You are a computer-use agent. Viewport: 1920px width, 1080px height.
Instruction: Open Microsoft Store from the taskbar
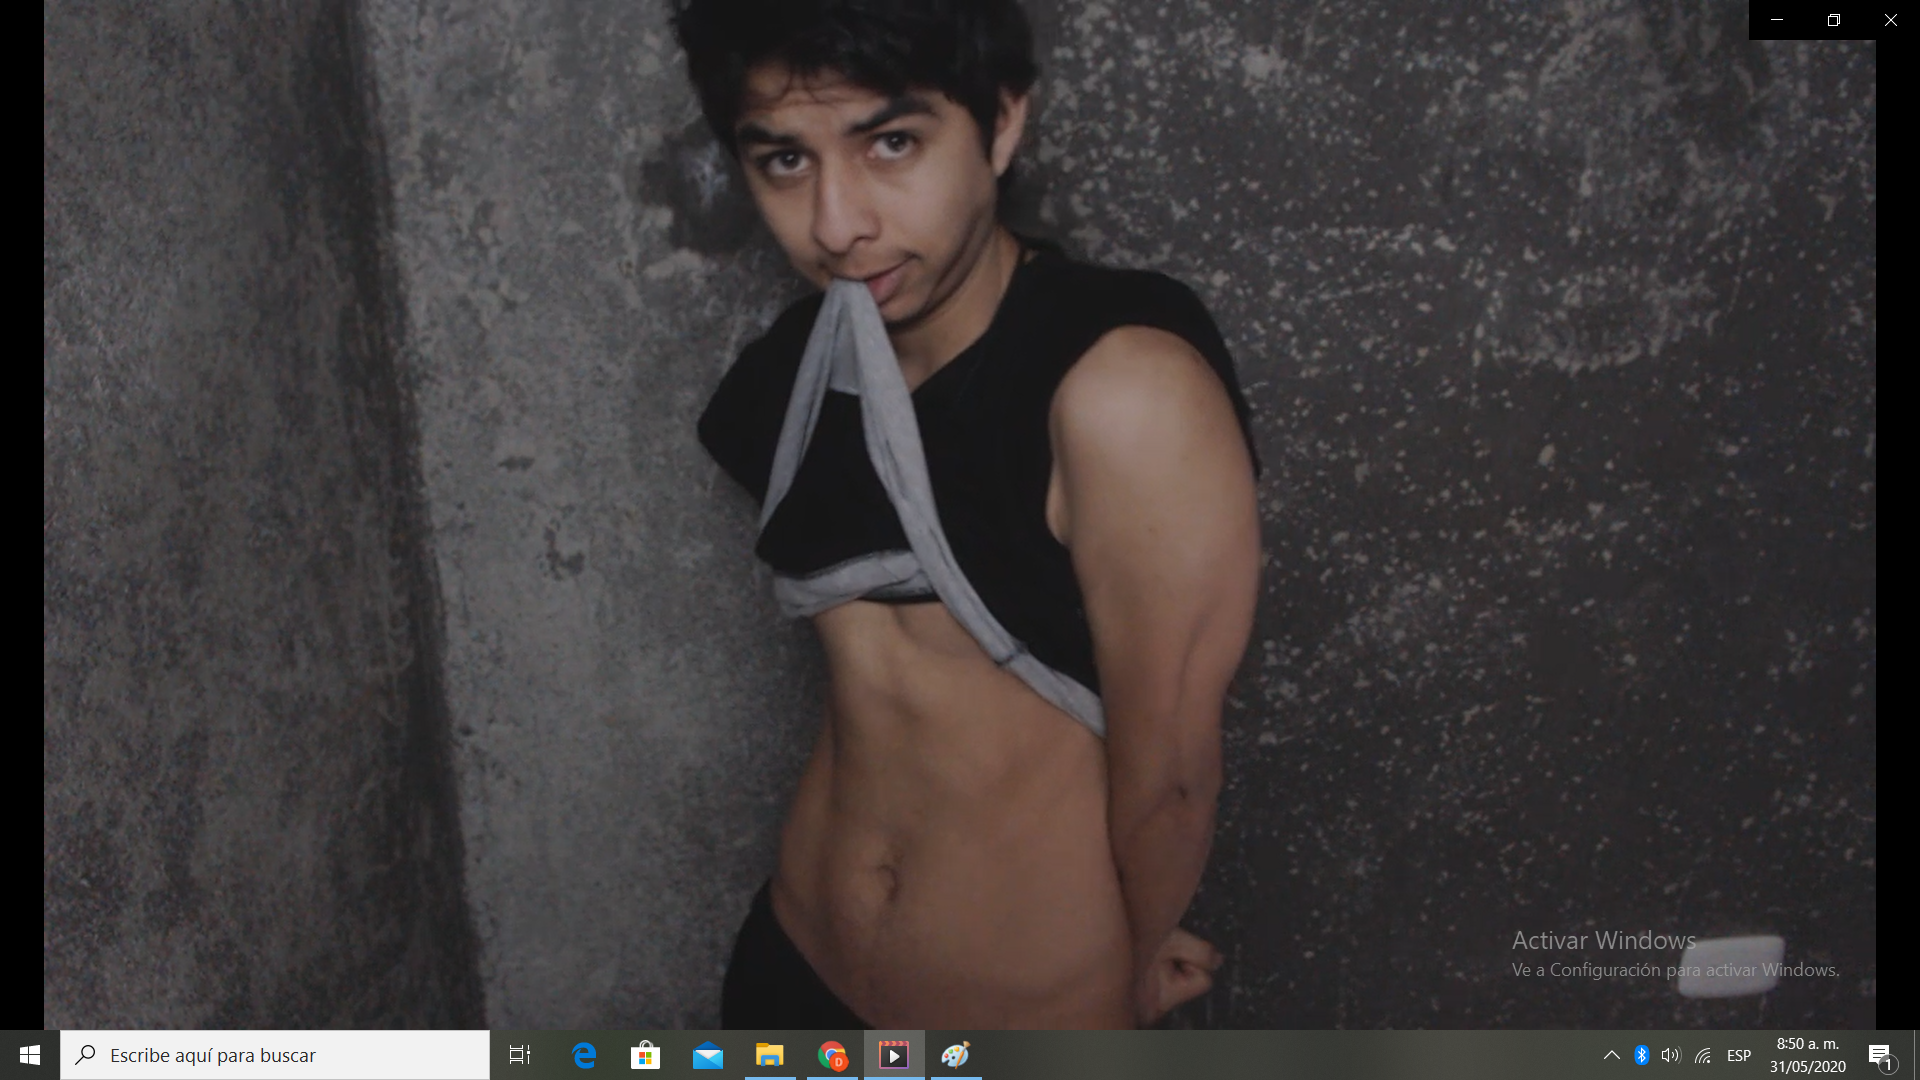pos(646,1055)
